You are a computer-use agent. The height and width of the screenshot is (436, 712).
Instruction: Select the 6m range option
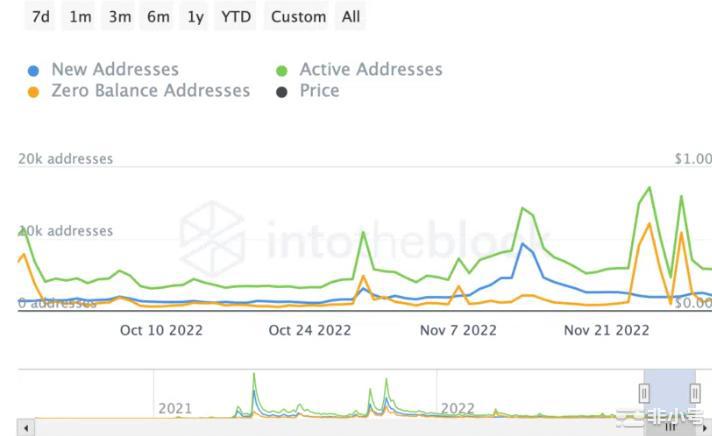158,16
